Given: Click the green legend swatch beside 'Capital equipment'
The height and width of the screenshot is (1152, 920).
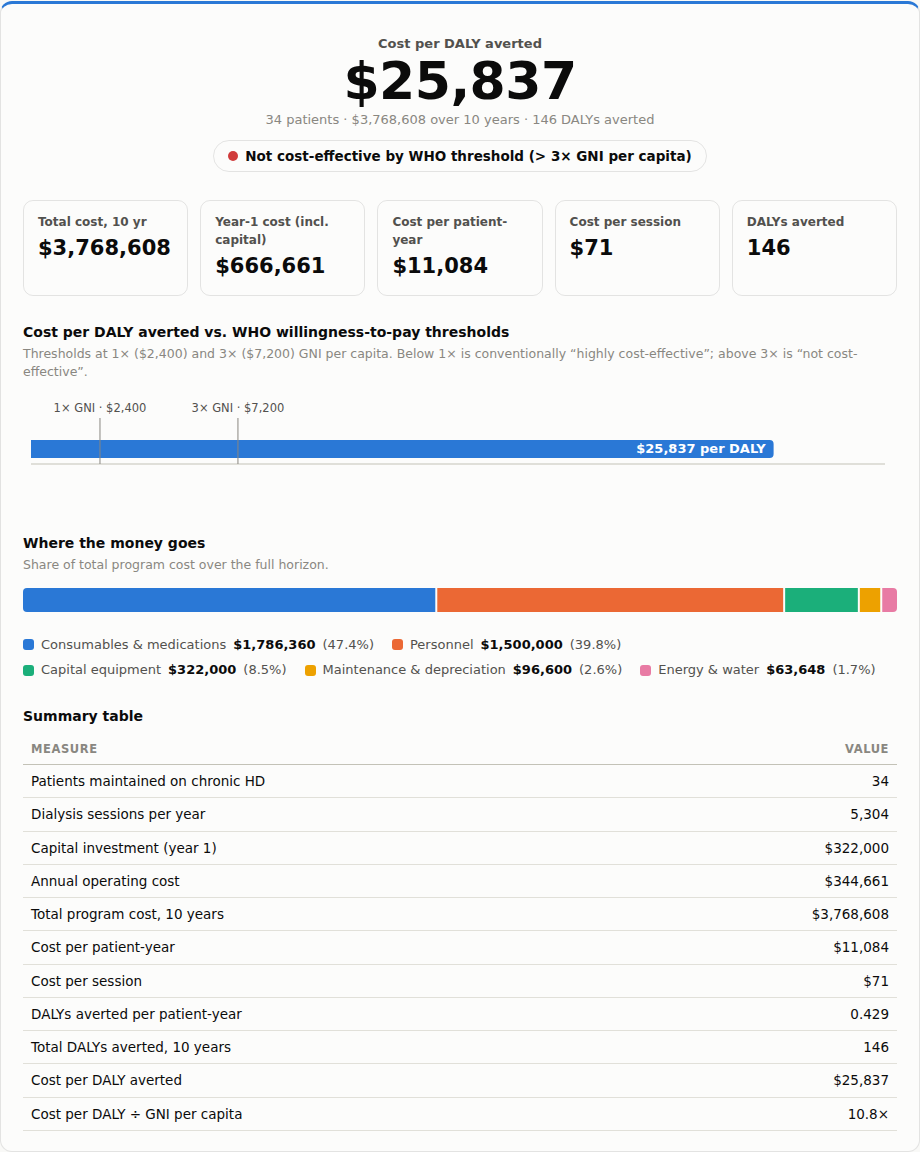Looking at the screenshot, I should coord(29,670).
